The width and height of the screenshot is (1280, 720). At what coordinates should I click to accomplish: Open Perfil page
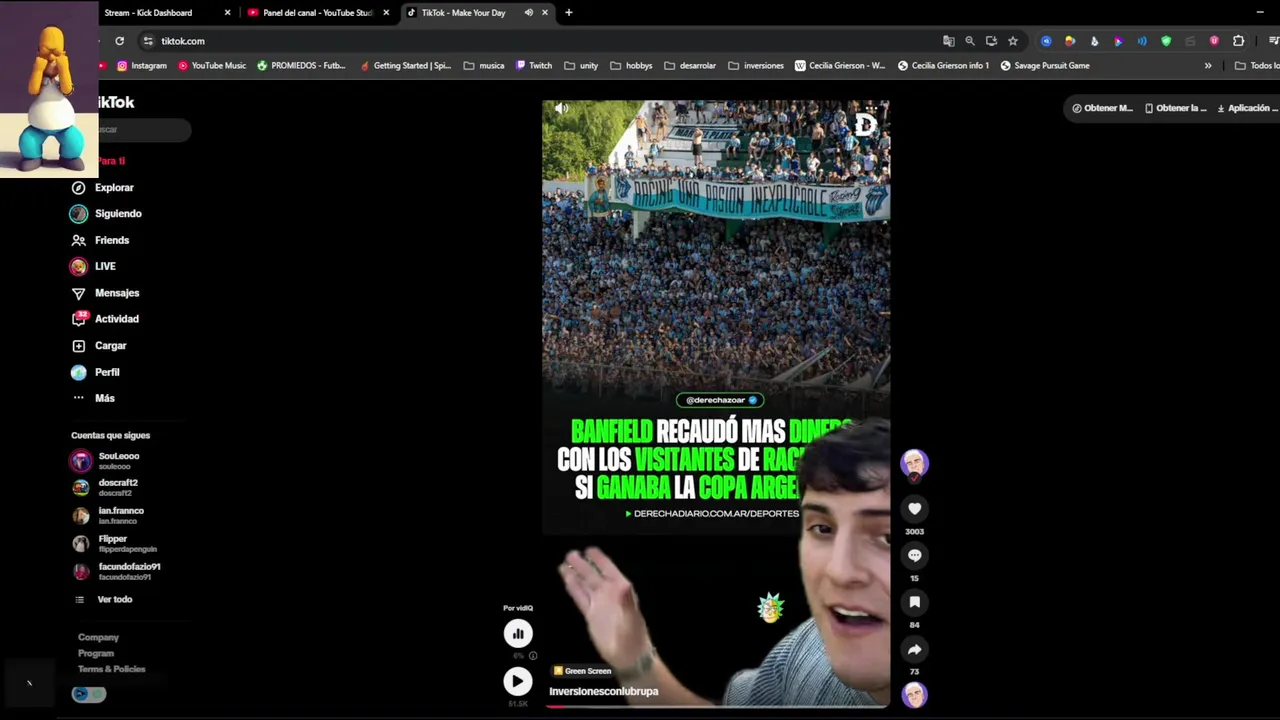pyautogui.click(x=95, y=372)
